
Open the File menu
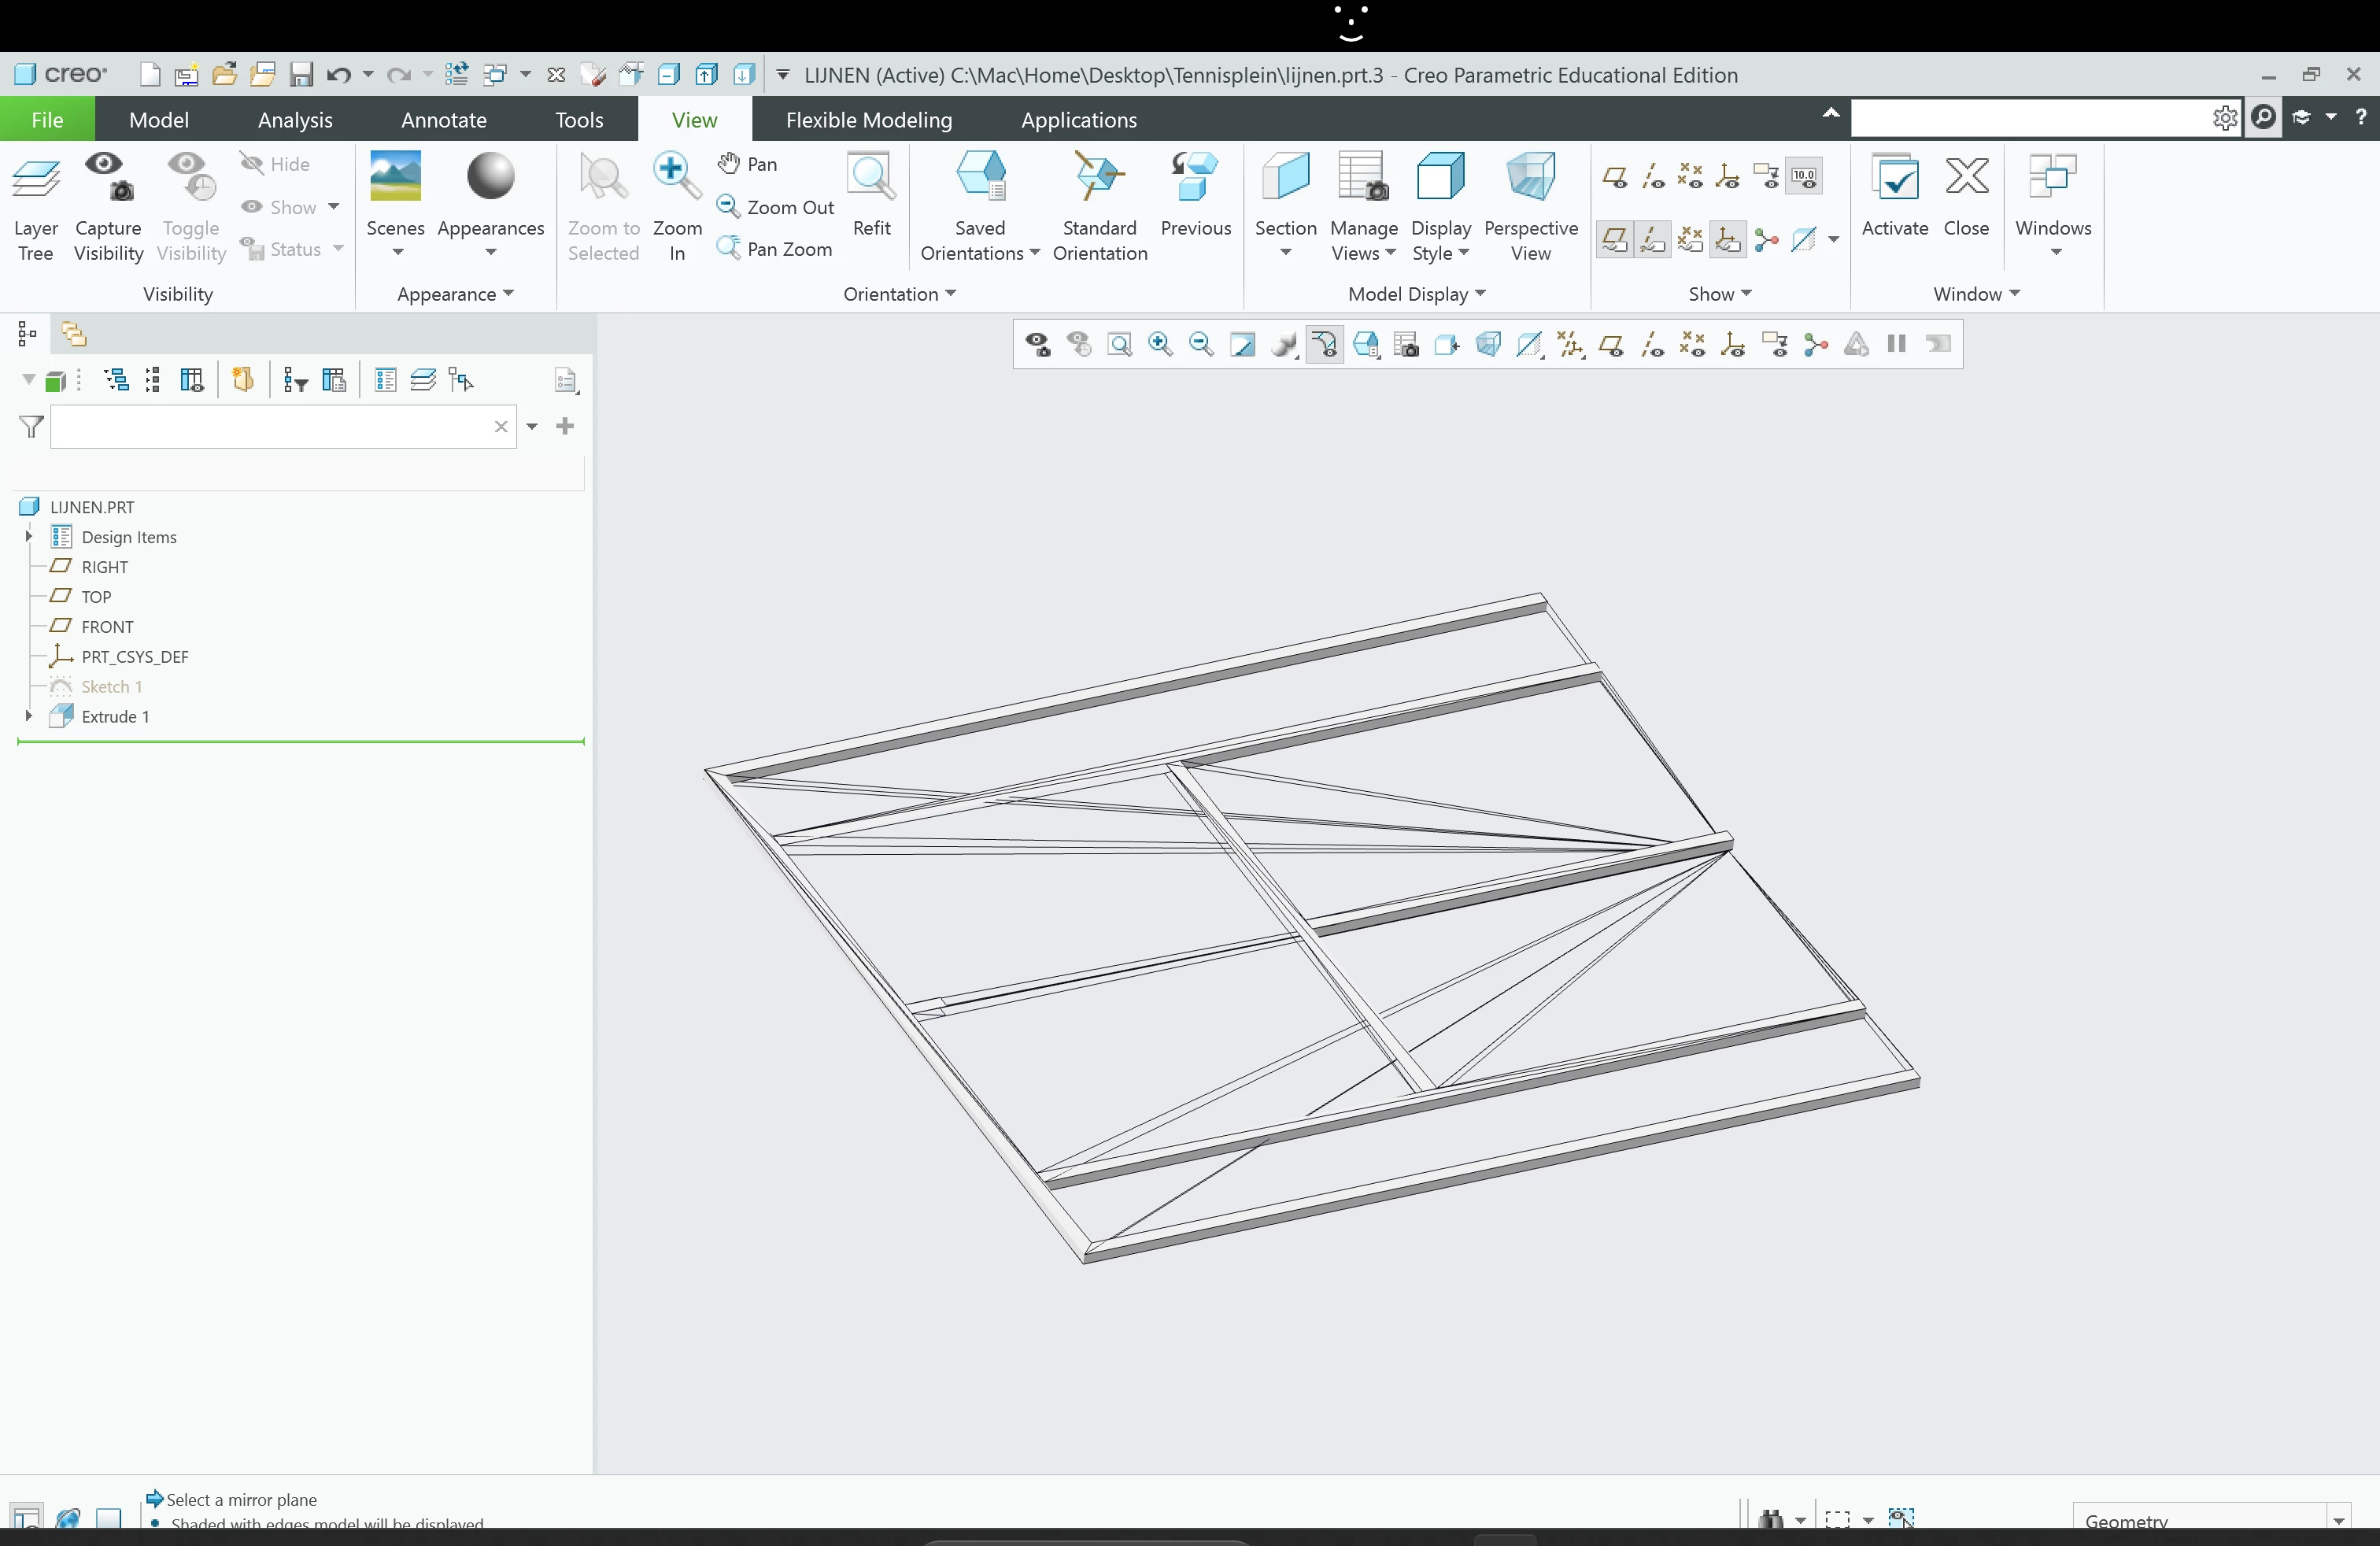[x=47, y=119]
